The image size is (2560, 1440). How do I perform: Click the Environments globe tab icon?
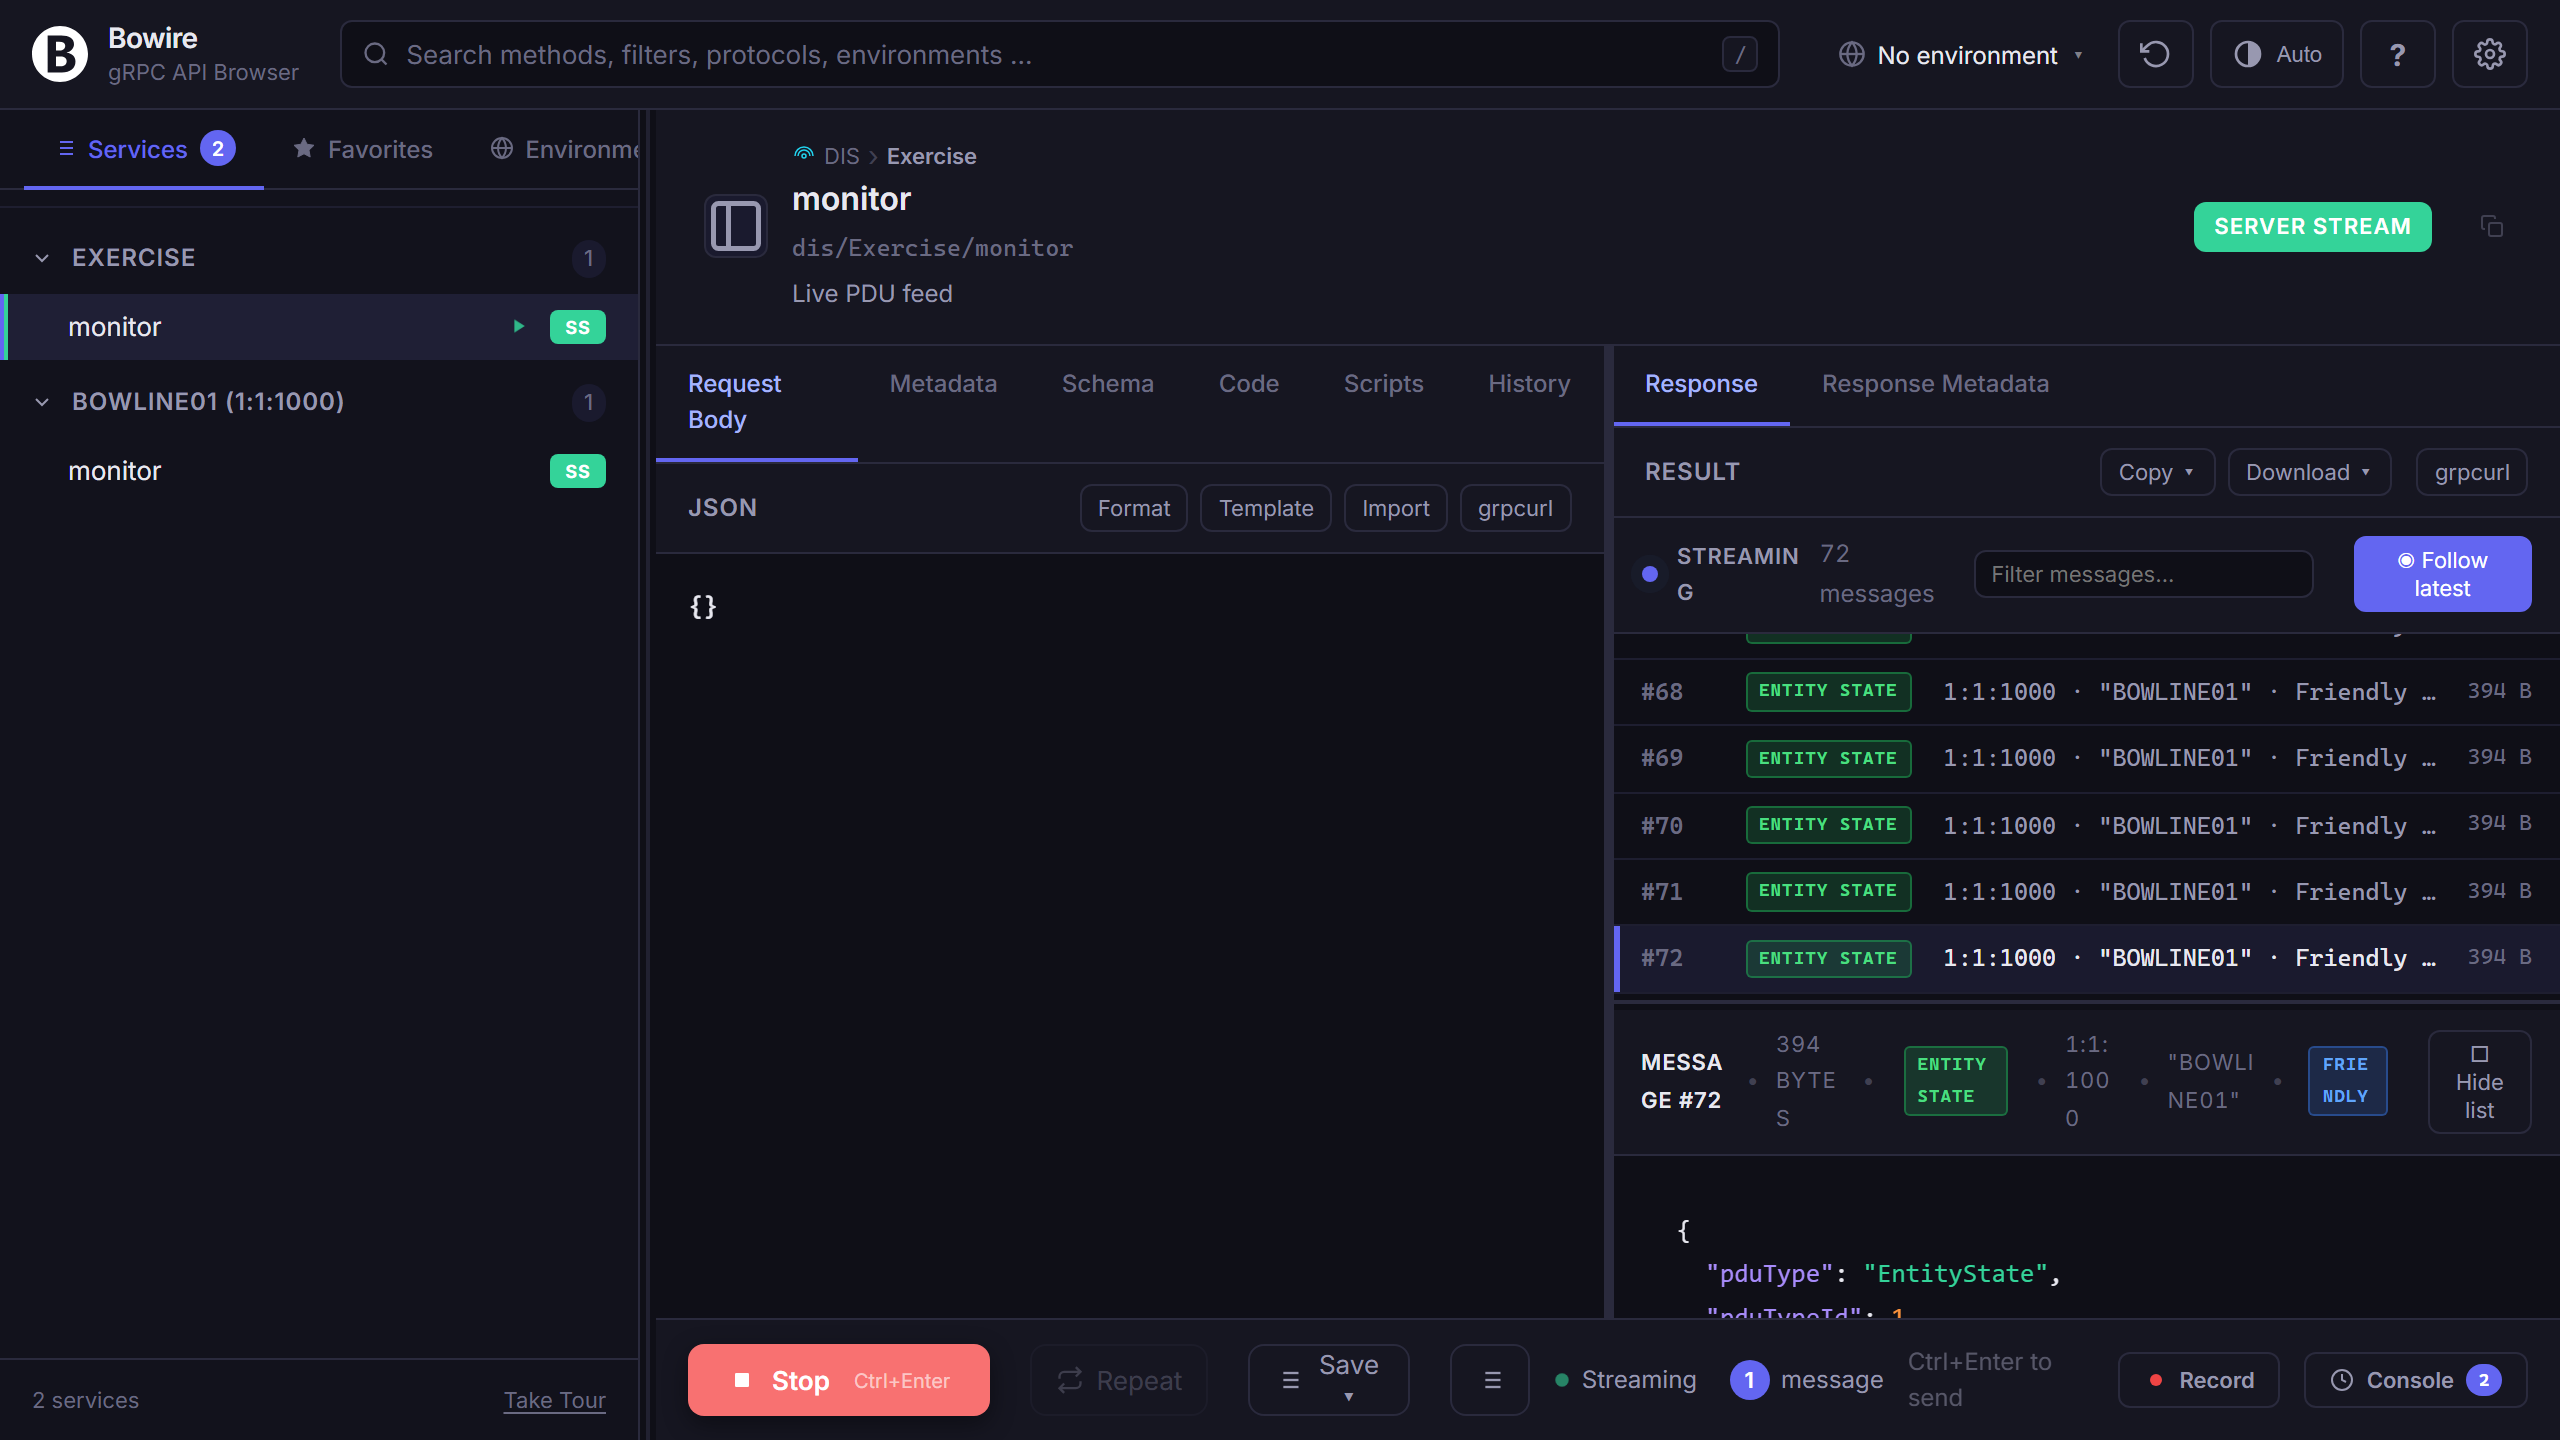click(x=502, y=149)
